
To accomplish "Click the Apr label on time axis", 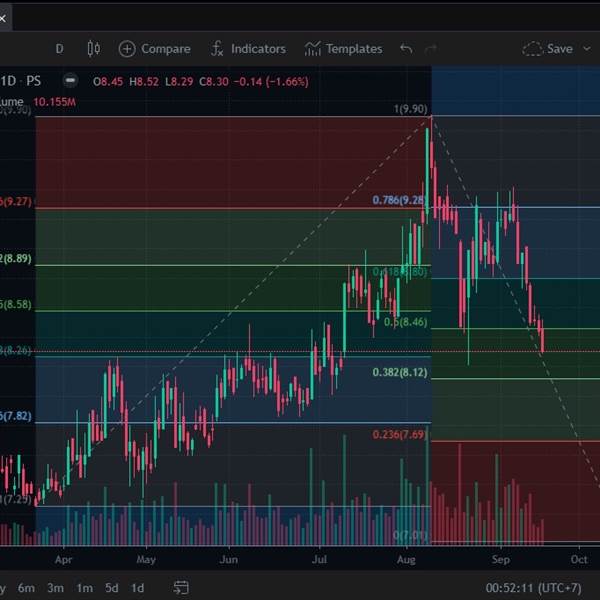I will [64, 559].
